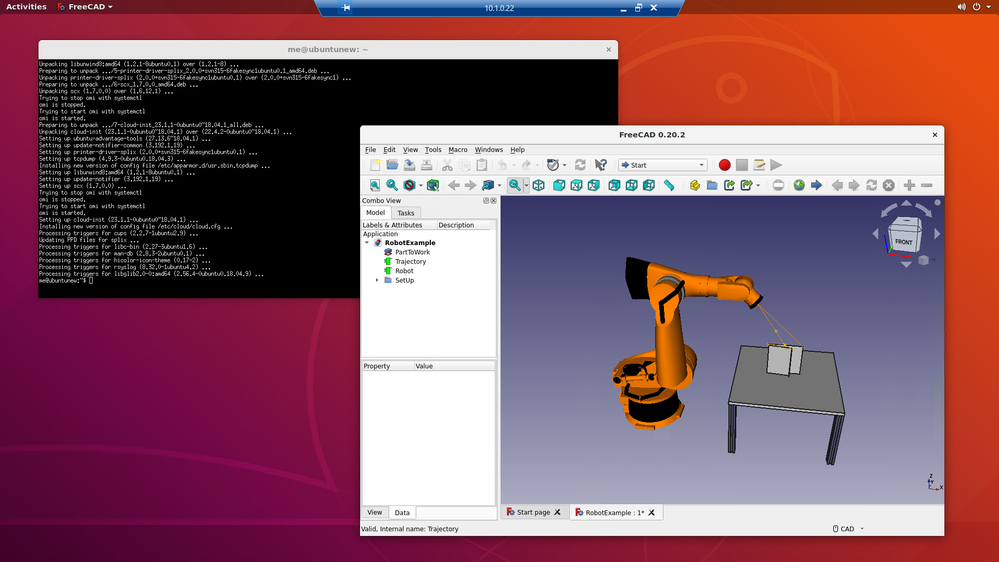Click the Fit all view icon
The height and width of the screenshot is (562, 999).
(x=375, y=185)
